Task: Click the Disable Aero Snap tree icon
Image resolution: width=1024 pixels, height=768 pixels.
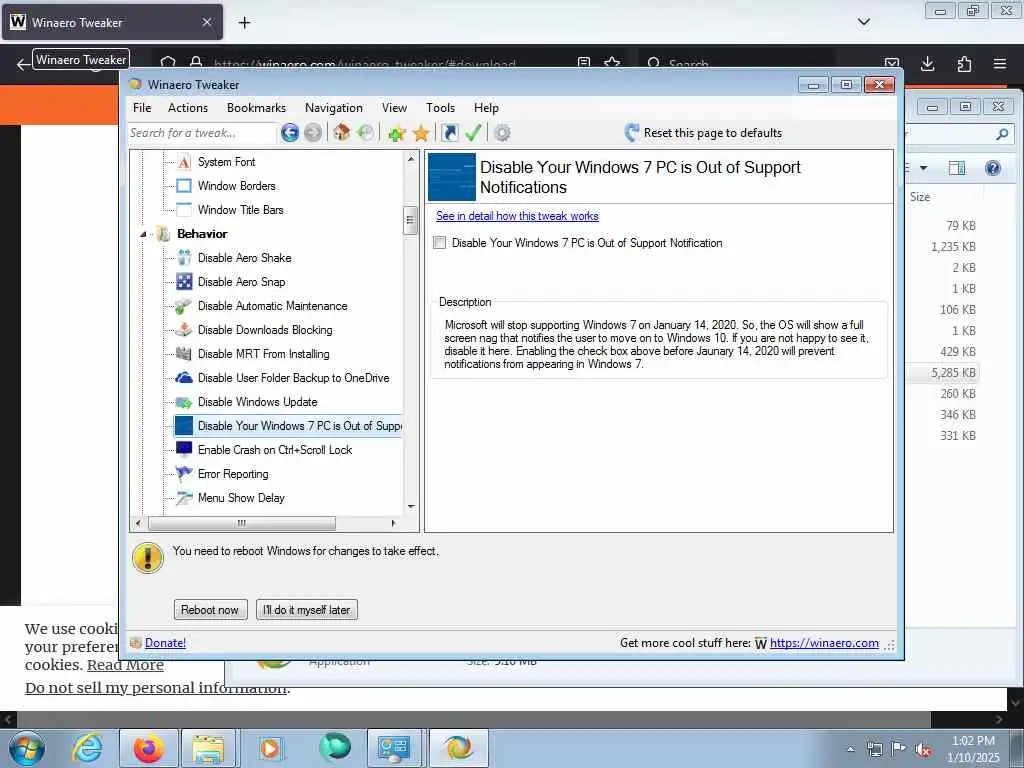Action: (184, 281)
